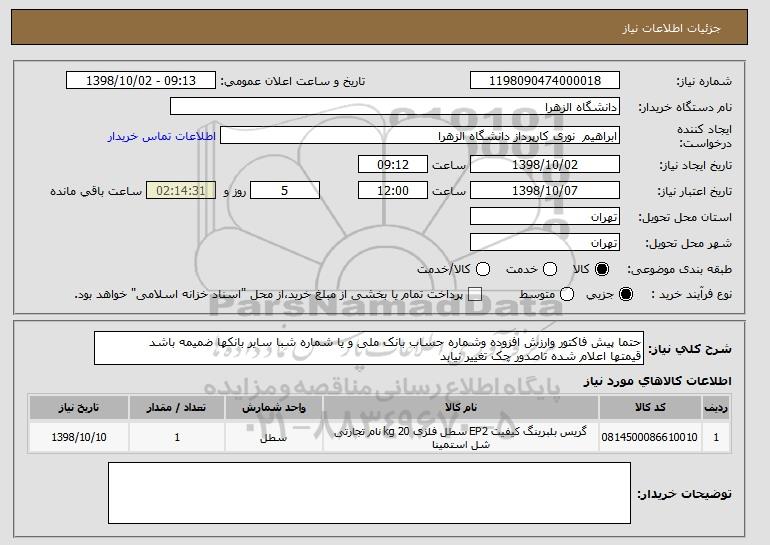Click the need creation date 1398/10/02
Screen dimensions: 770x545
[545, 164]
